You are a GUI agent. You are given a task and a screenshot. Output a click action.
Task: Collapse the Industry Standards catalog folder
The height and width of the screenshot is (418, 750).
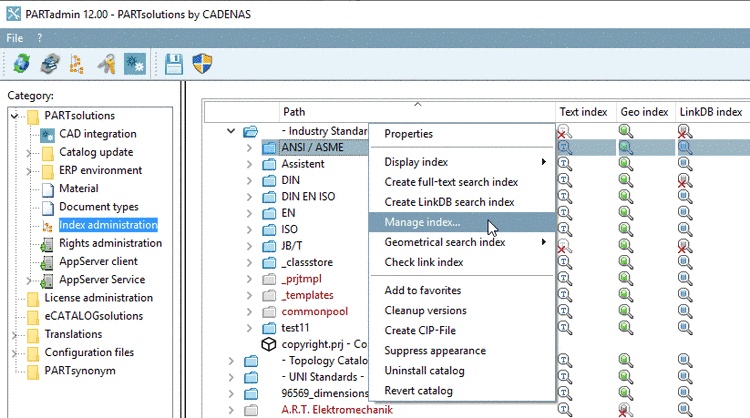[231, 131]
